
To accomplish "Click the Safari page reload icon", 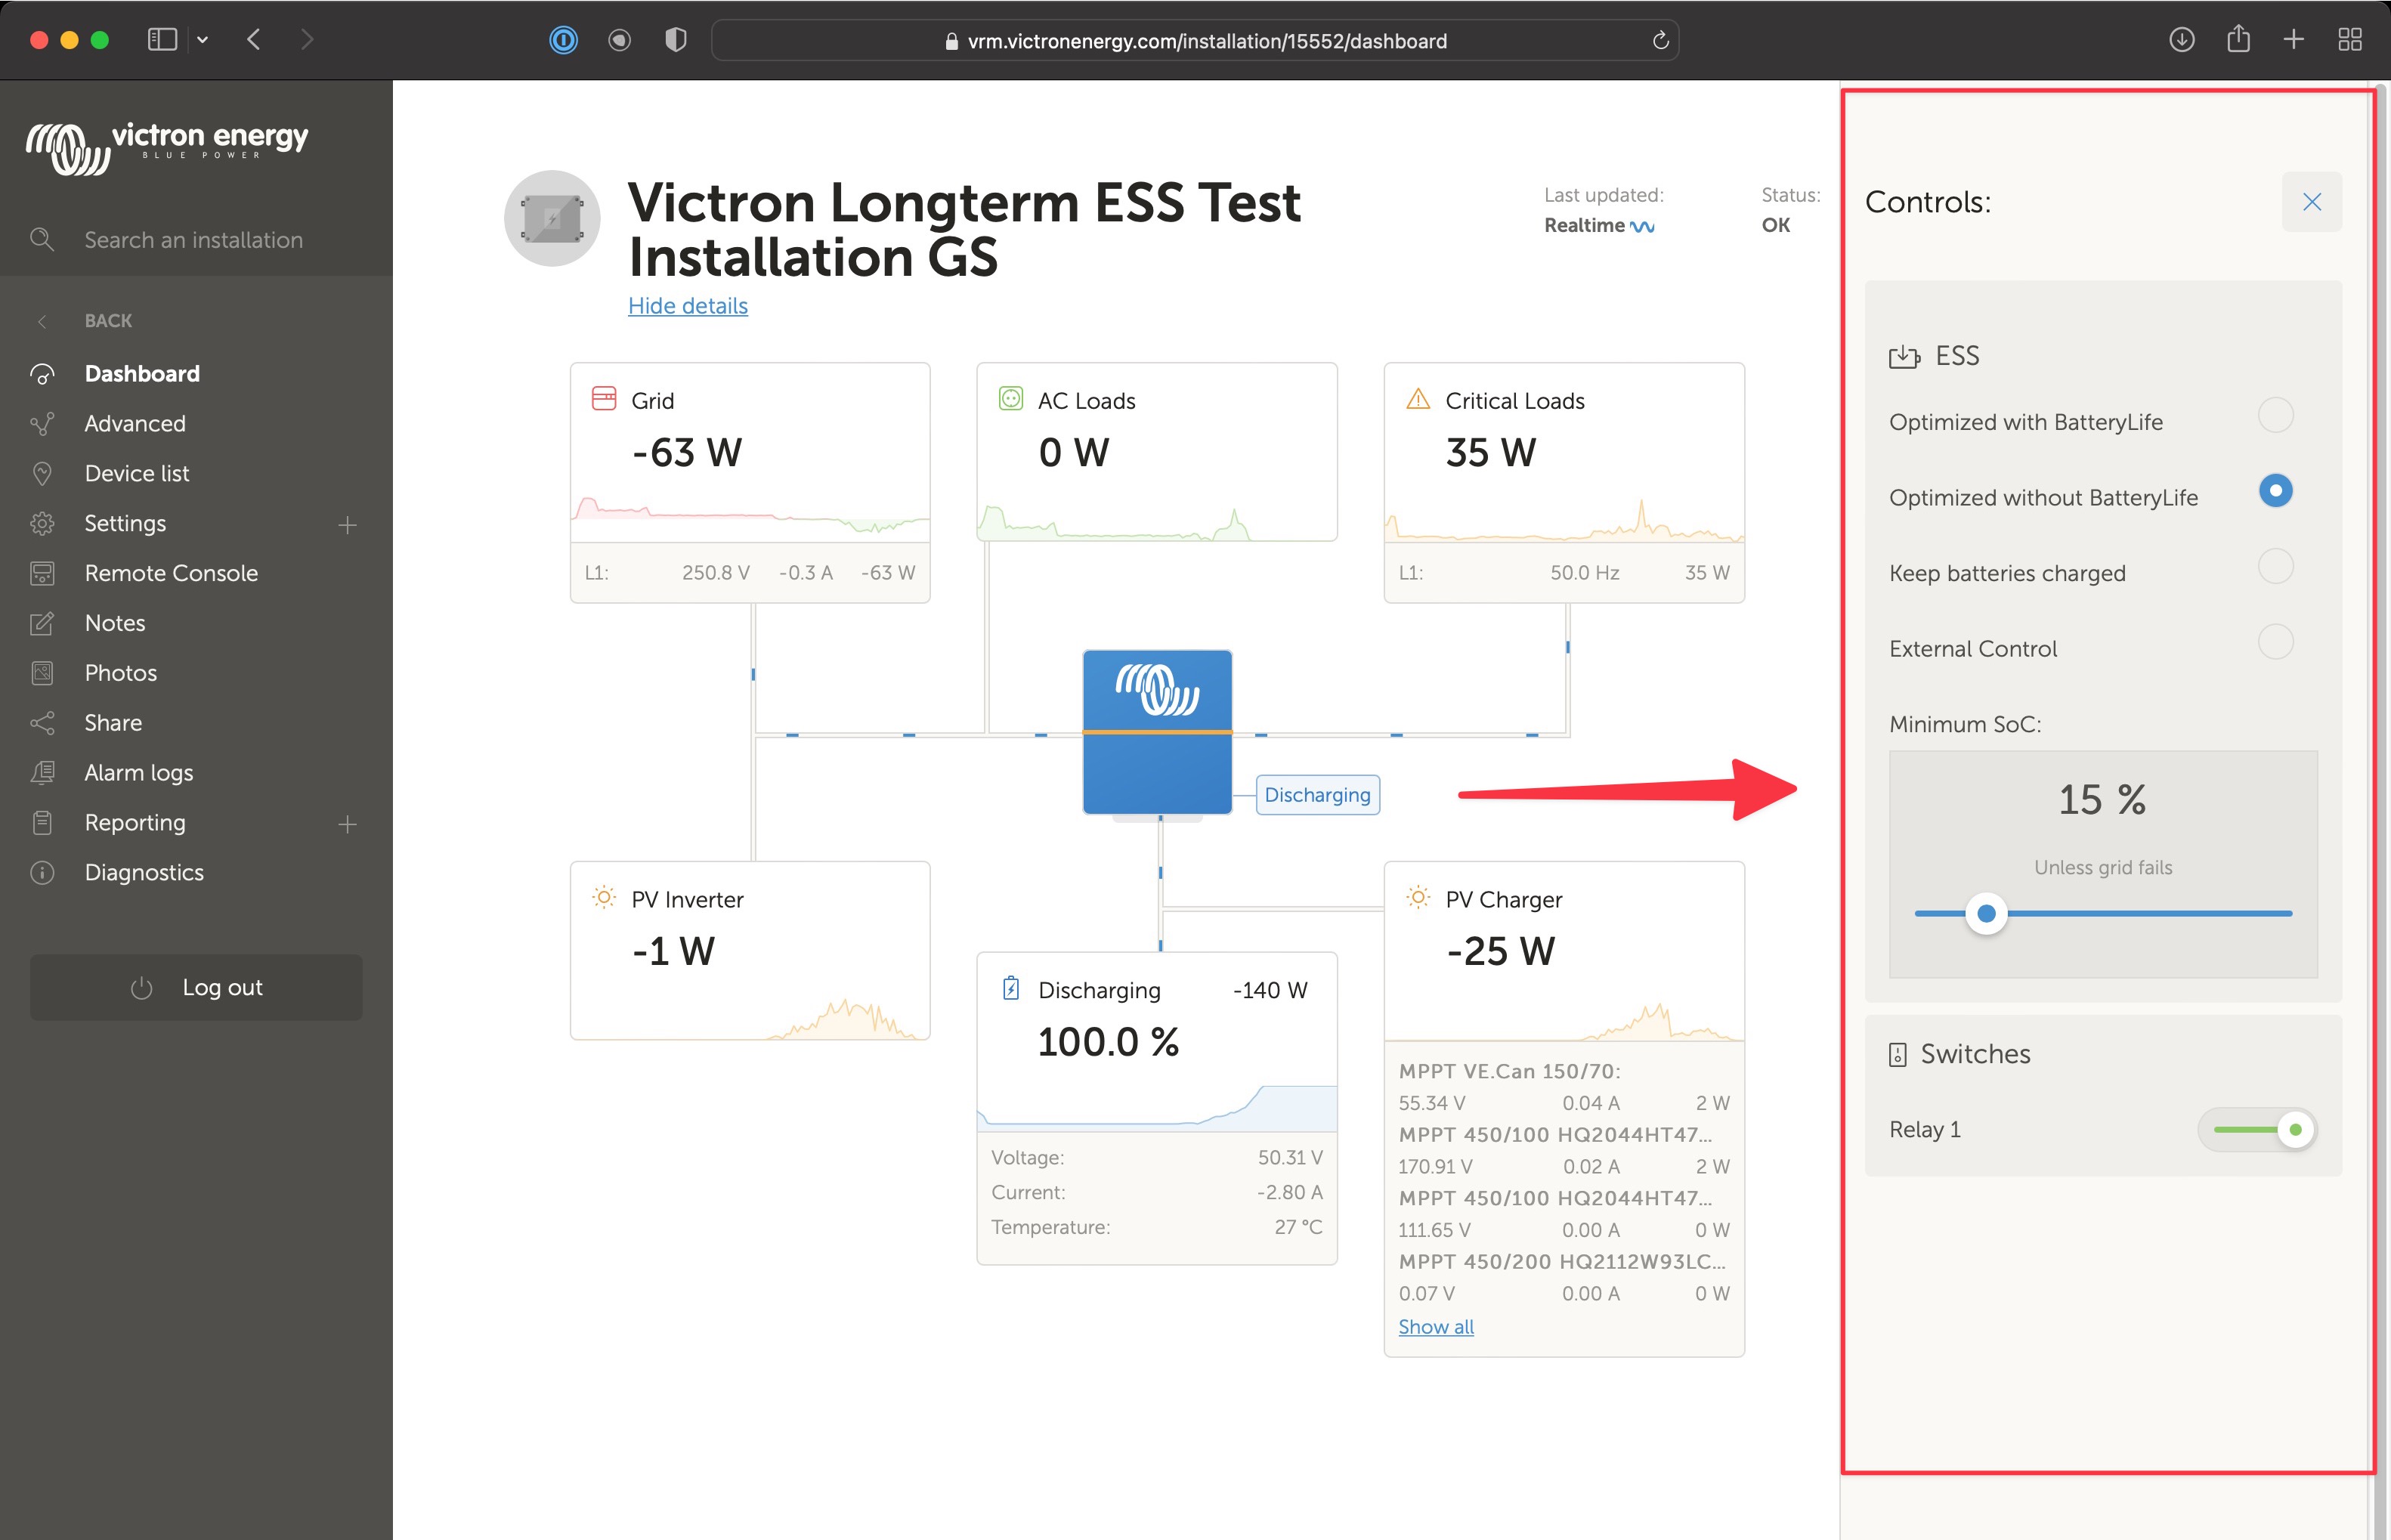I will 1660,40.
